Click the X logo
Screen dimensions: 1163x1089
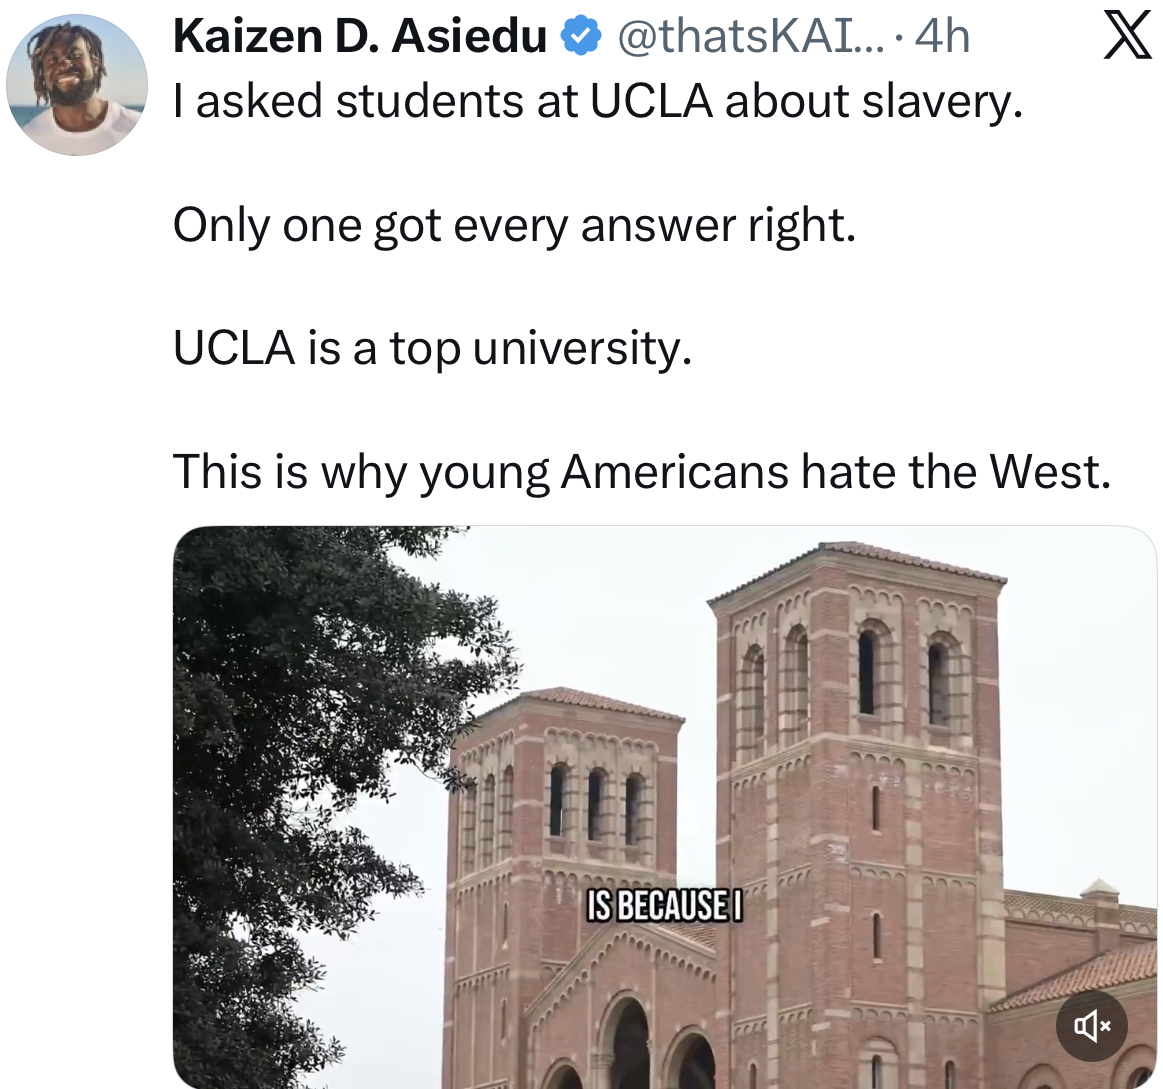coord(1128,37)
